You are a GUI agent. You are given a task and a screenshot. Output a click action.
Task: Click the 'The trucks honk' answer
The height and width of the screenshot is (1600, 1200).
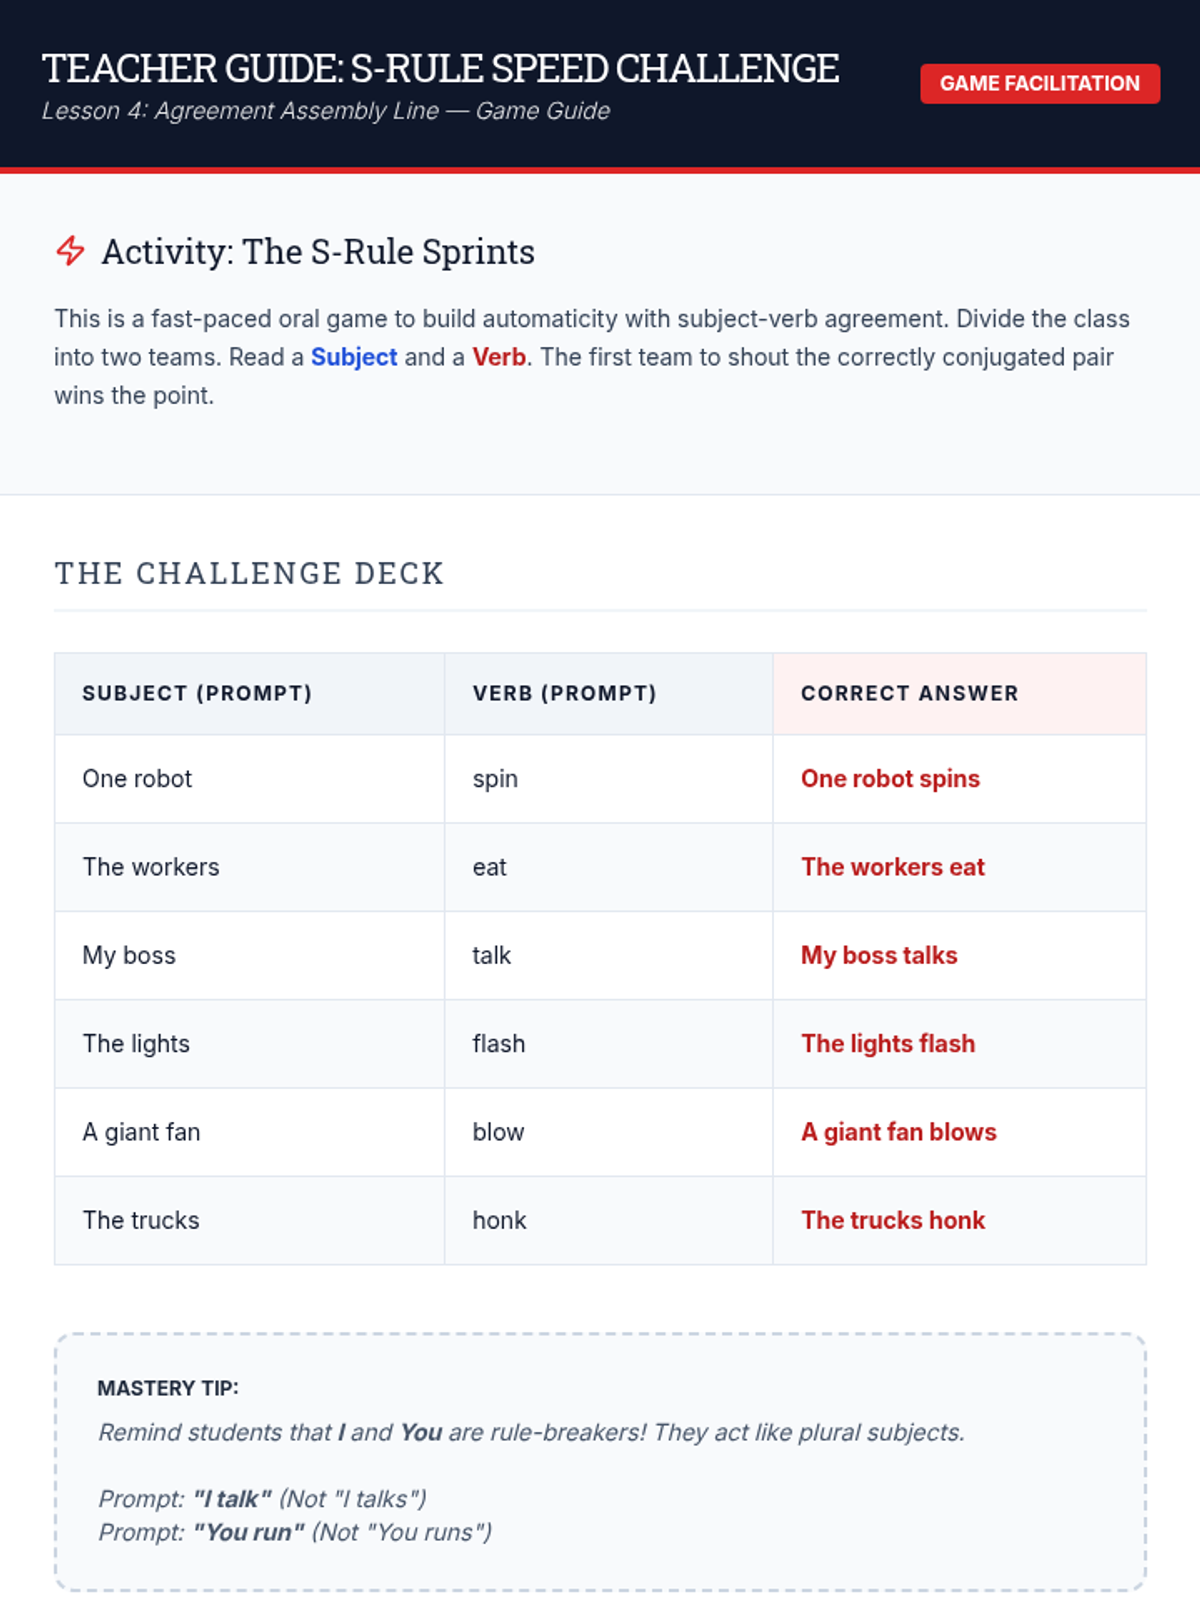[x=893, y=1220]
